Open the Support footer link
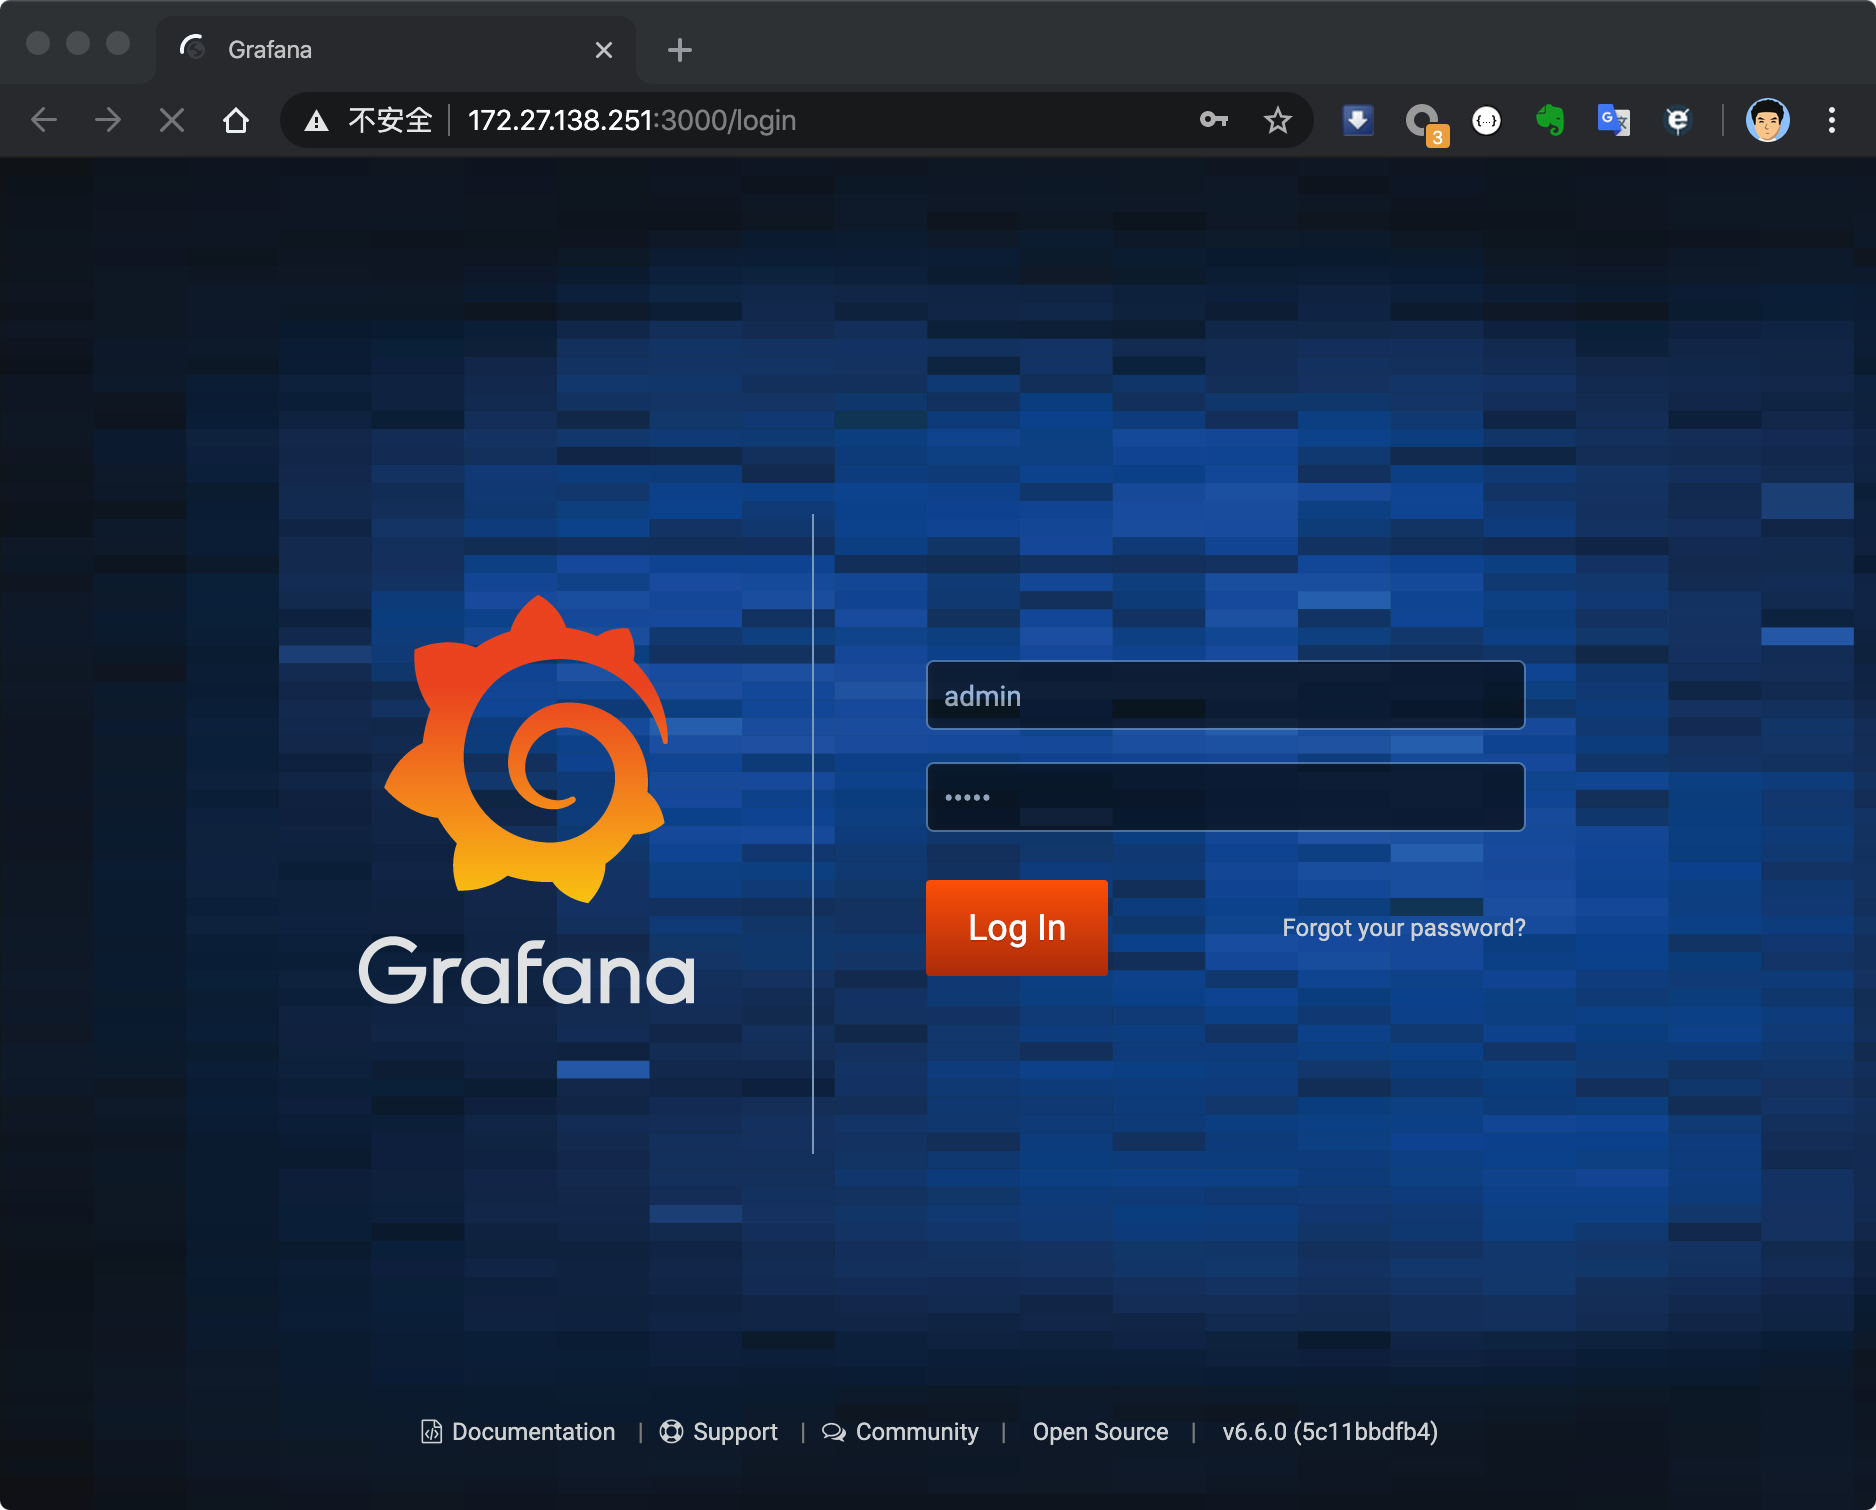Screen dimensions: 1876x1510 coord(719,1432)
